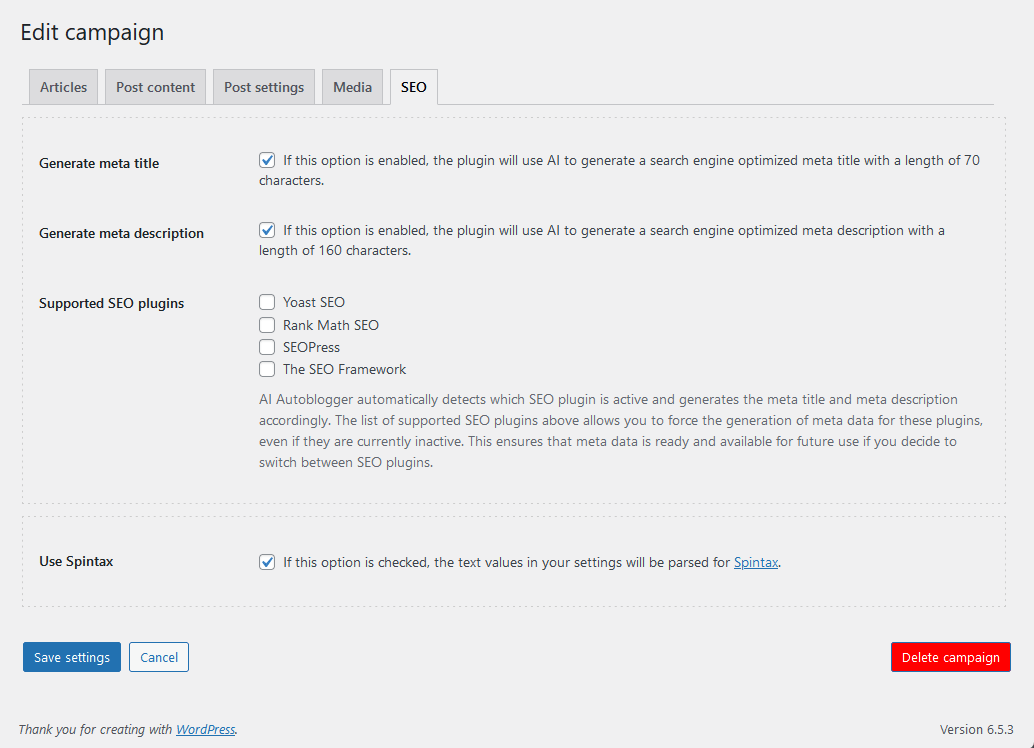Viewport: 1034px width, 748px height.
Task: Click the Version 6.5.3 footer text
Action: pyautogui.click(x=976, y=730)
